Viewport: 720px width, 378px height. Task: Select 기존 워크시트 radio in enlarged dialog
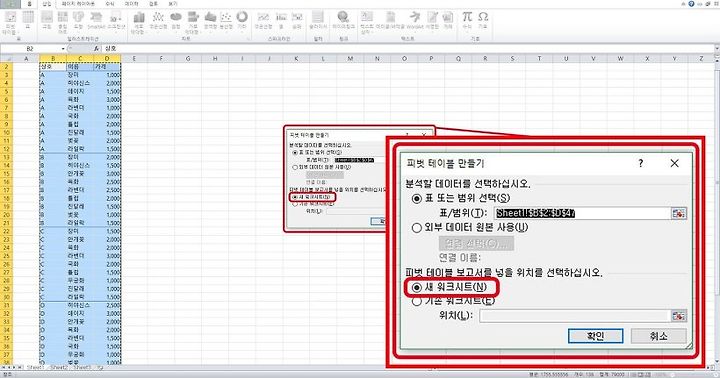[x=416, y=301]
